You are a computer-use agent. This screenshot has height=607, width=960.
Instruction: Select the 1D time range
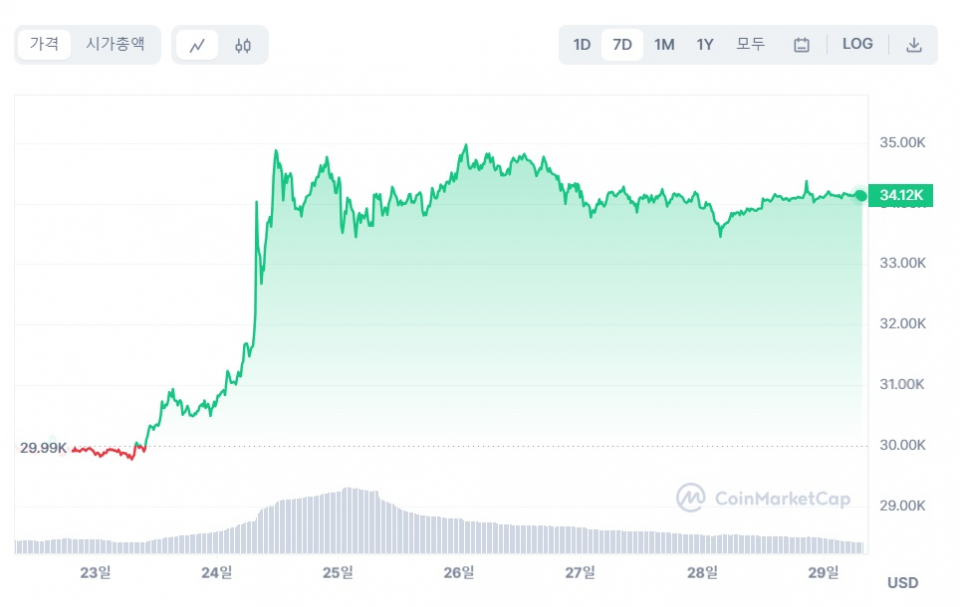coord(581,45)
